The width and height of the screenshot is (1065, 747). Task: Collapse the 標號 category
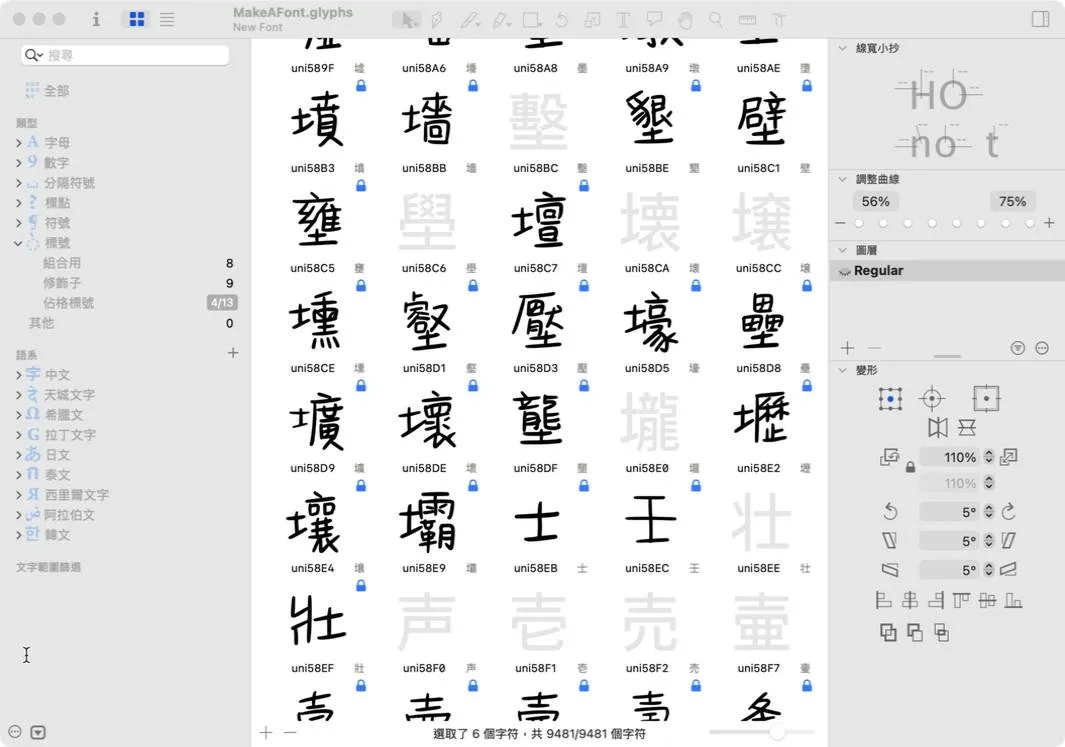18,243
